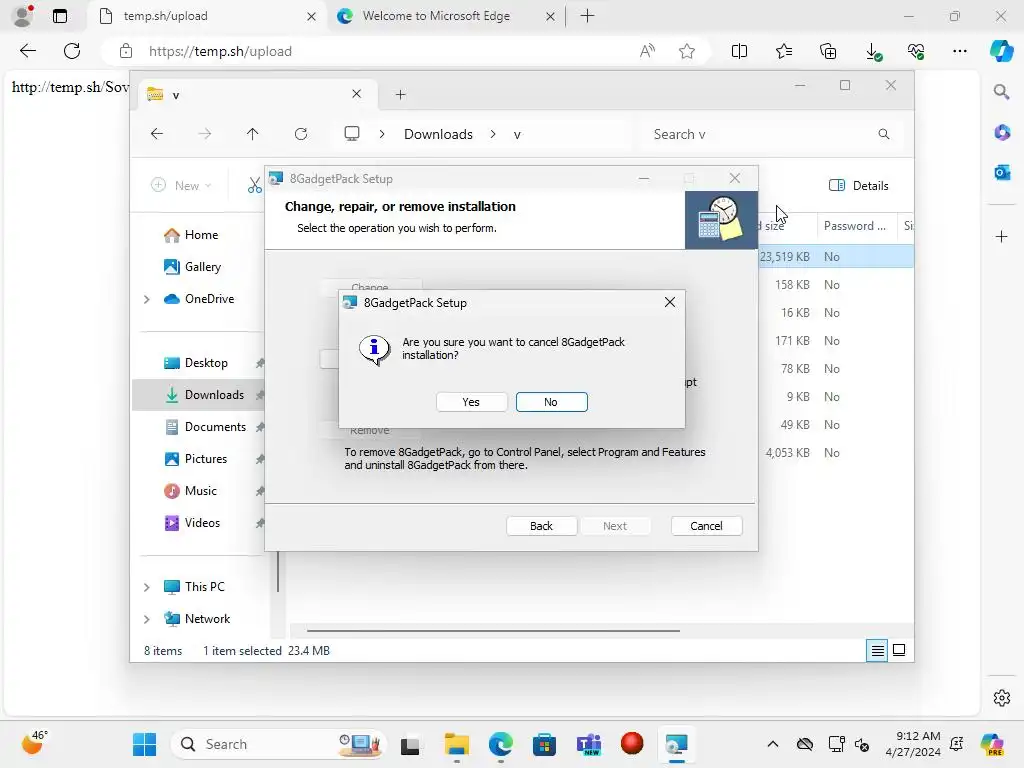Open Edge split screen
This screenshot has width=1024, height=768.
coord(739,51)
